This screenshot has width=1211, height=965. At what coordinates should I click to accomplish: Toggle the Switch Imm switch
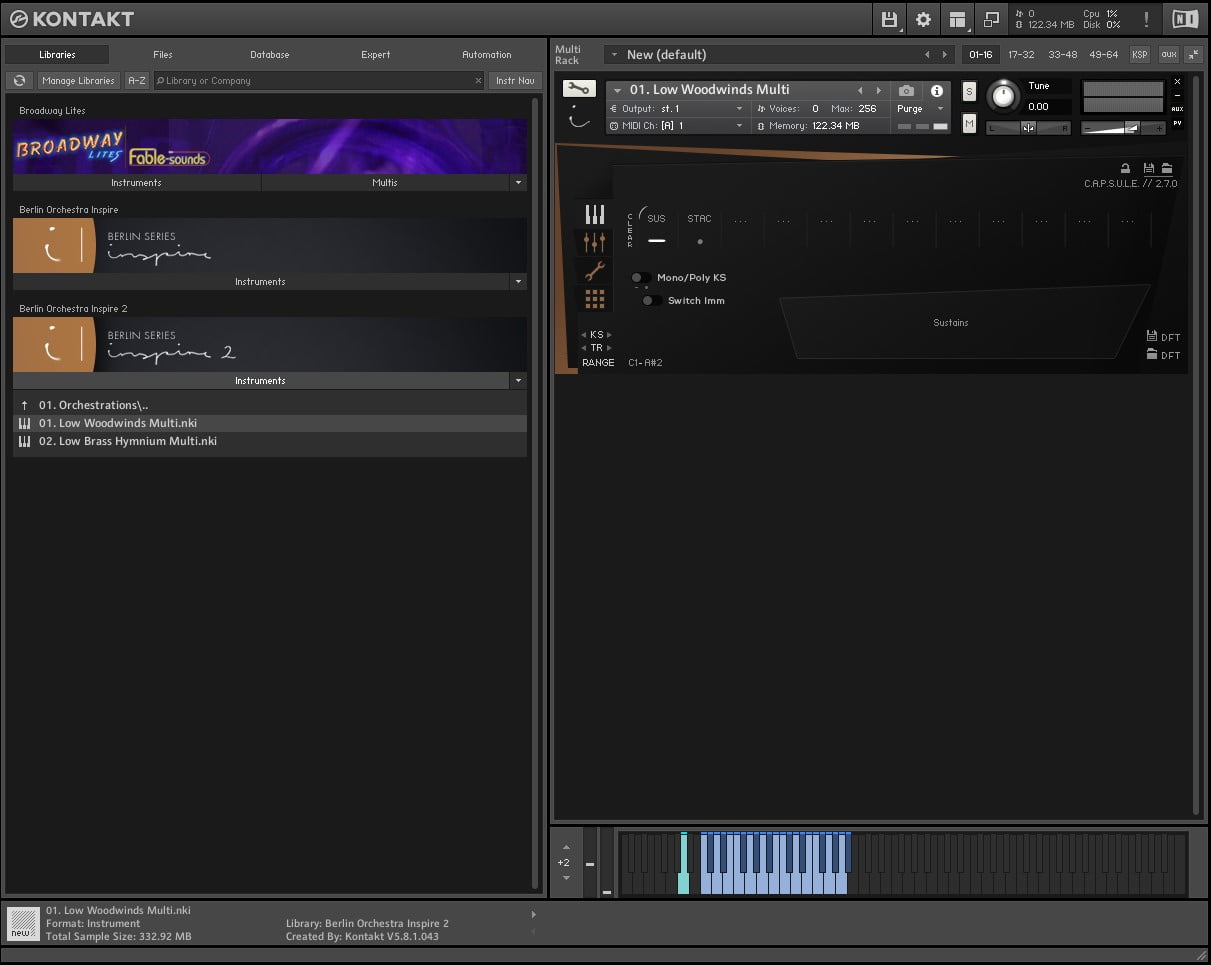[651, 301]
